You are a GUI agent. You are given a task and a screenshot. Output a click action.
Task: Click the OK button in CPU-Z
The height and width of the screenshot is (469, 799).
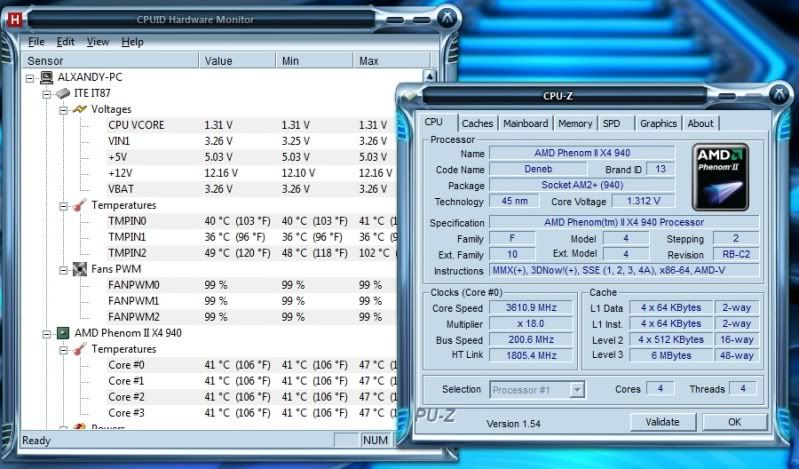tap(734, 422)
